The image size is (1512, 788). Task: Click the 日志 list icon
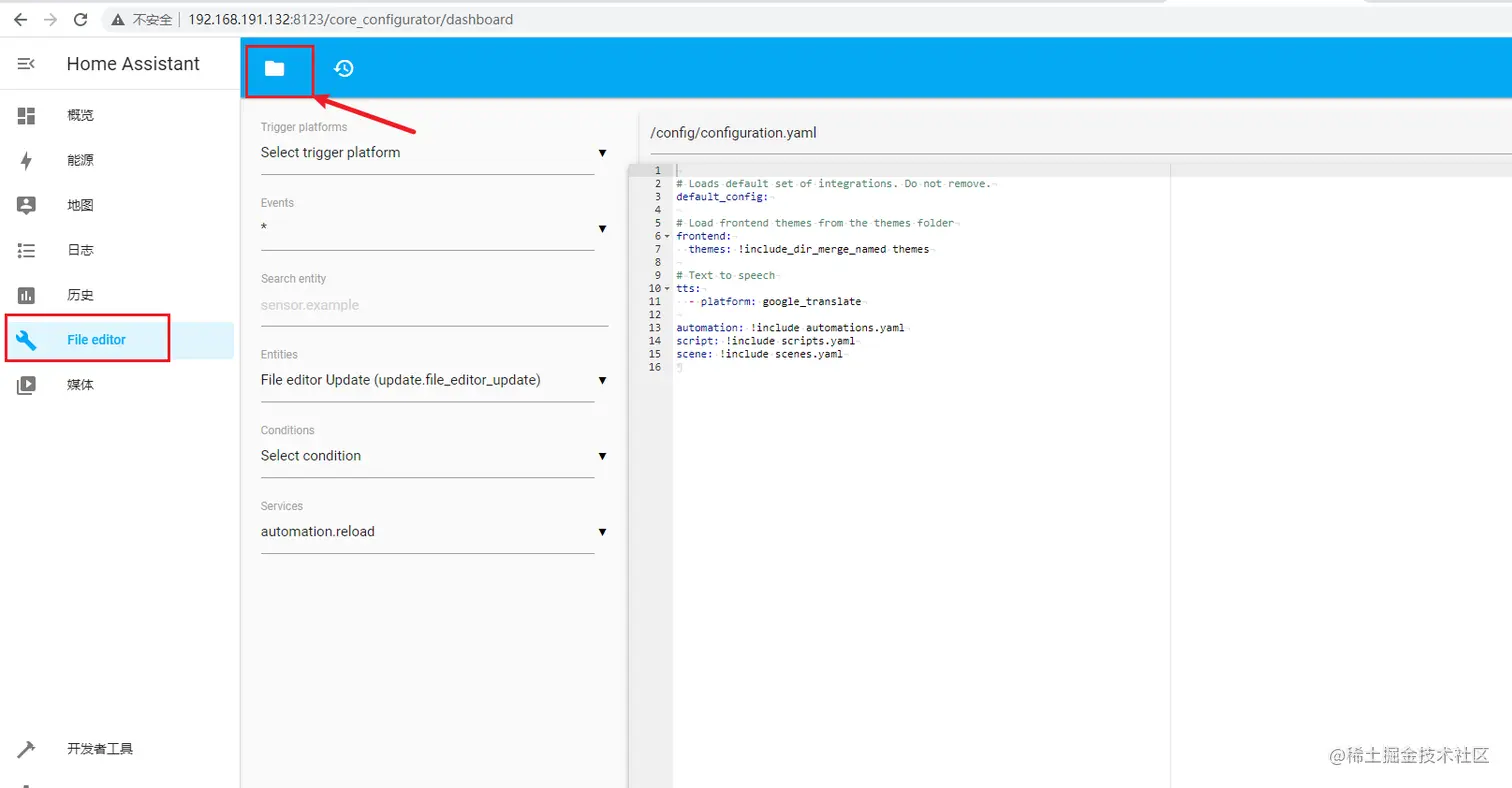pyautogui.click(x=27, y=250)
